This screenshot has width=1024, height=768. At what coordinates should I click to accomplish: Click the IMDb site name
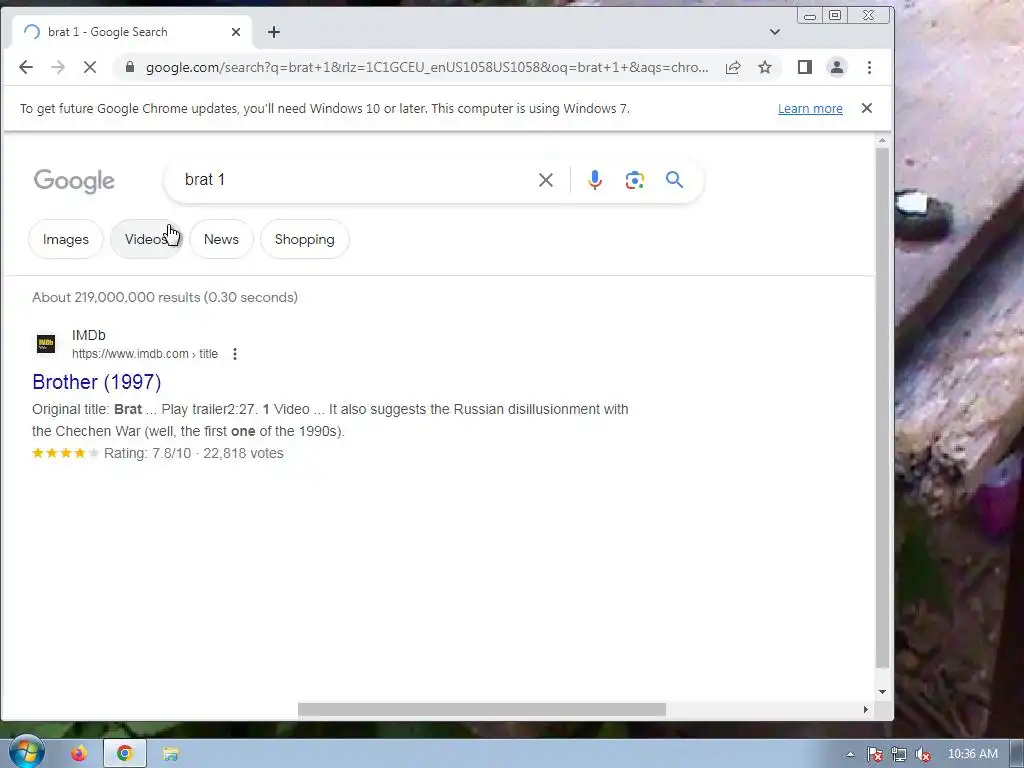click(89, 335)
